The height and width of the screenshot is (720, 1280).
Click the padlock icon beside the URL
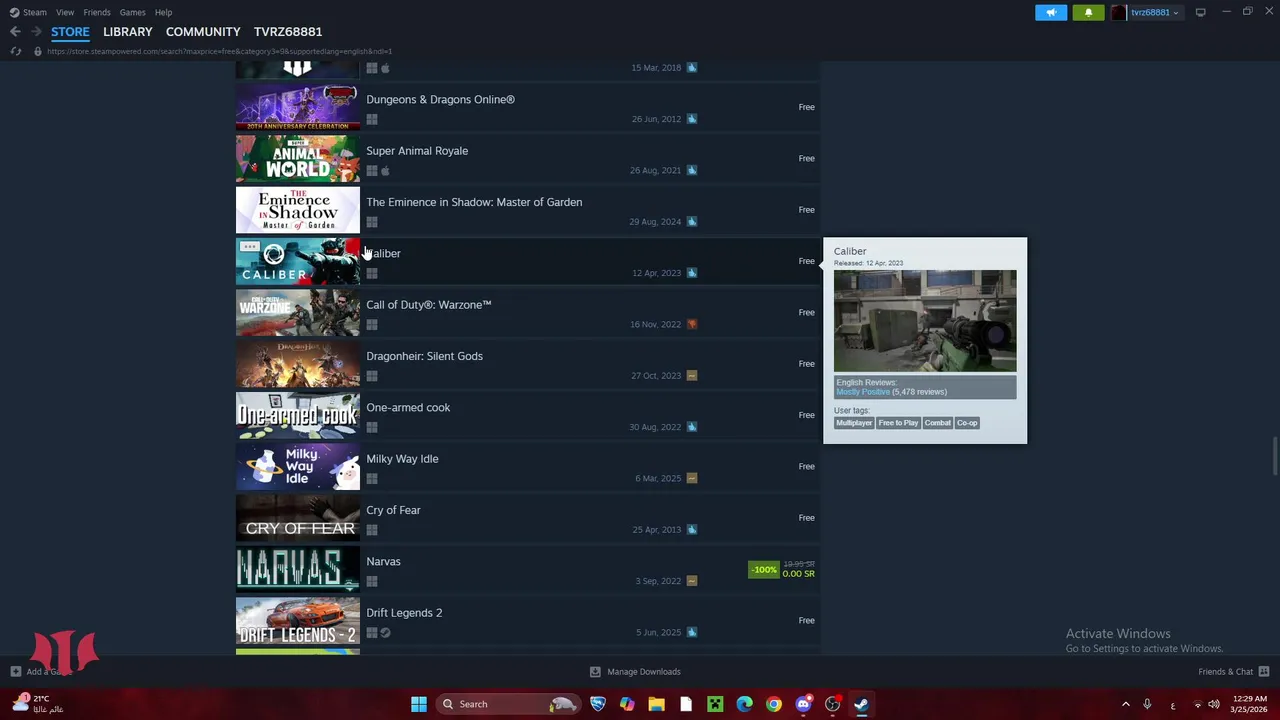click(x=37, y=51)
